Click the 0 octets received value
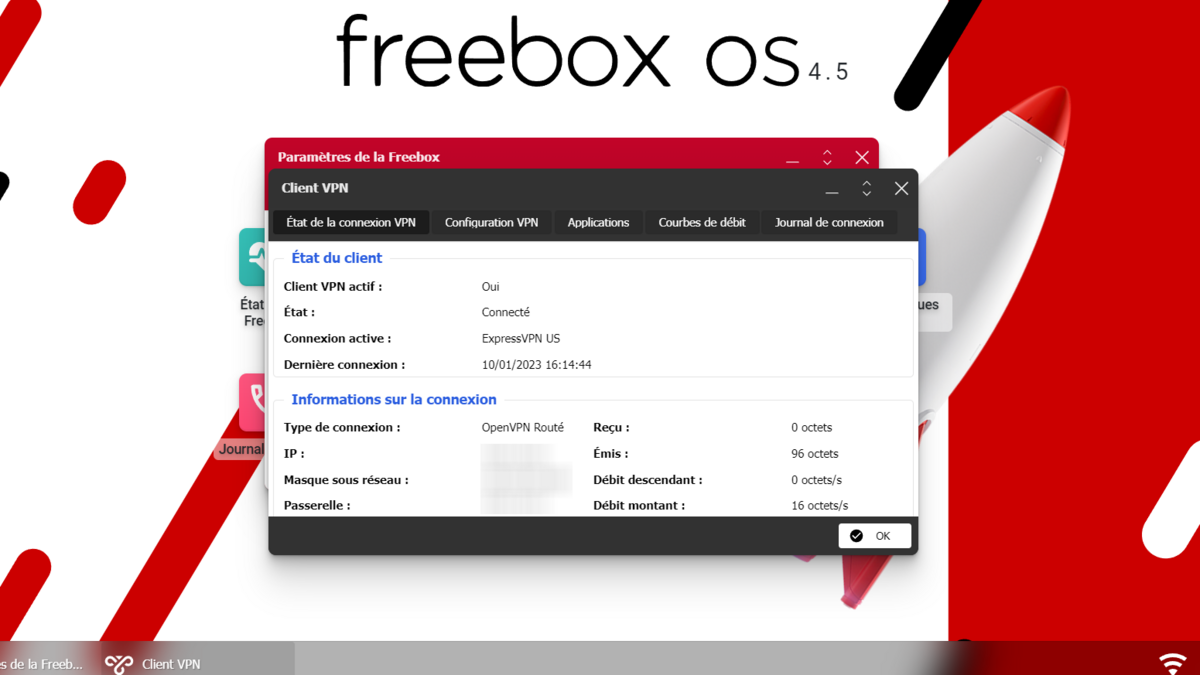 (x=811, y=427)
